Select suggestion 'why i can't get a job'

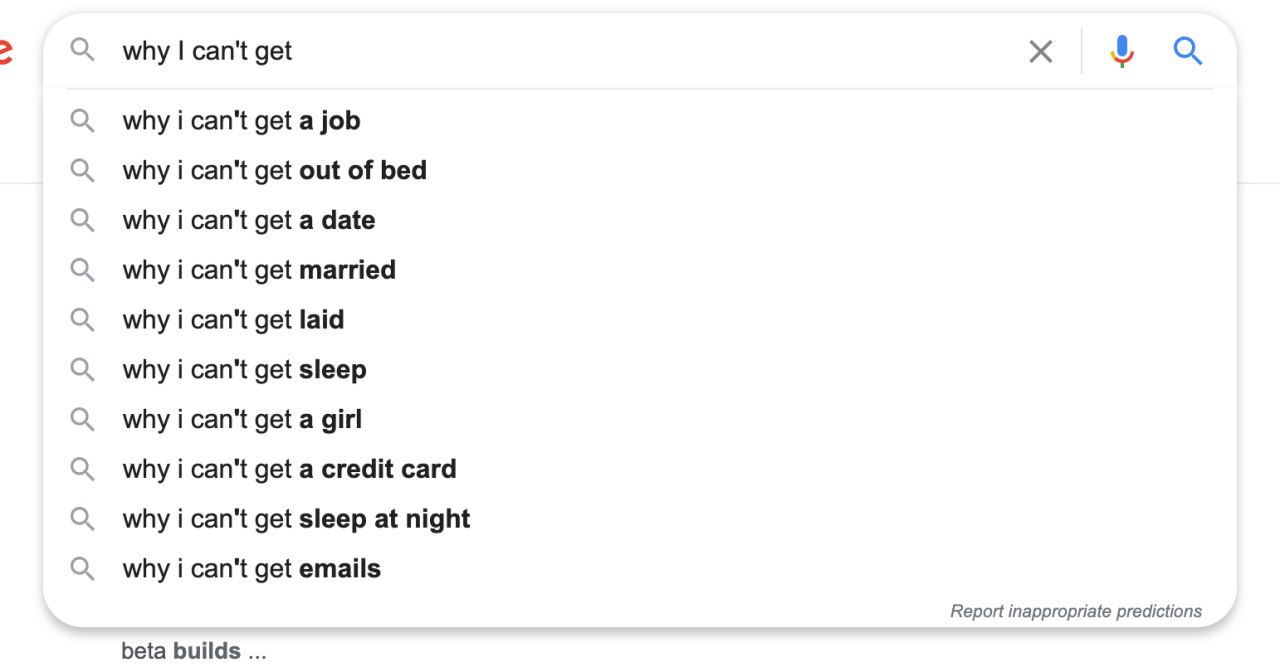click(x=640, y=121)
